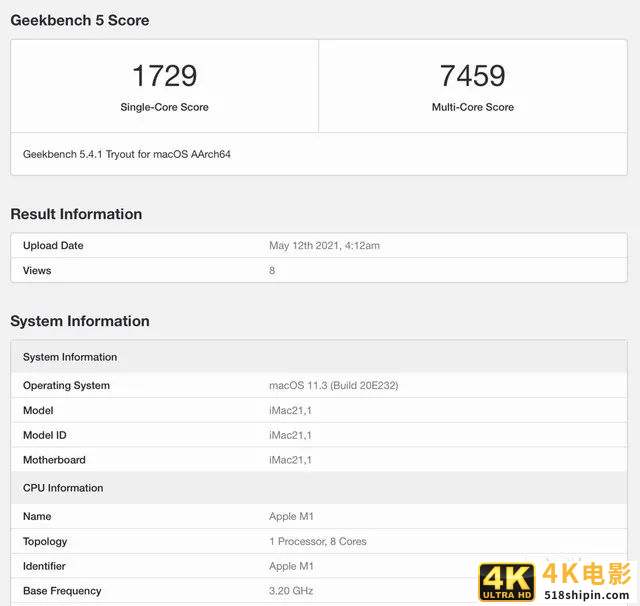Click the May 12th 2021 upload date value

pos(324,246)
